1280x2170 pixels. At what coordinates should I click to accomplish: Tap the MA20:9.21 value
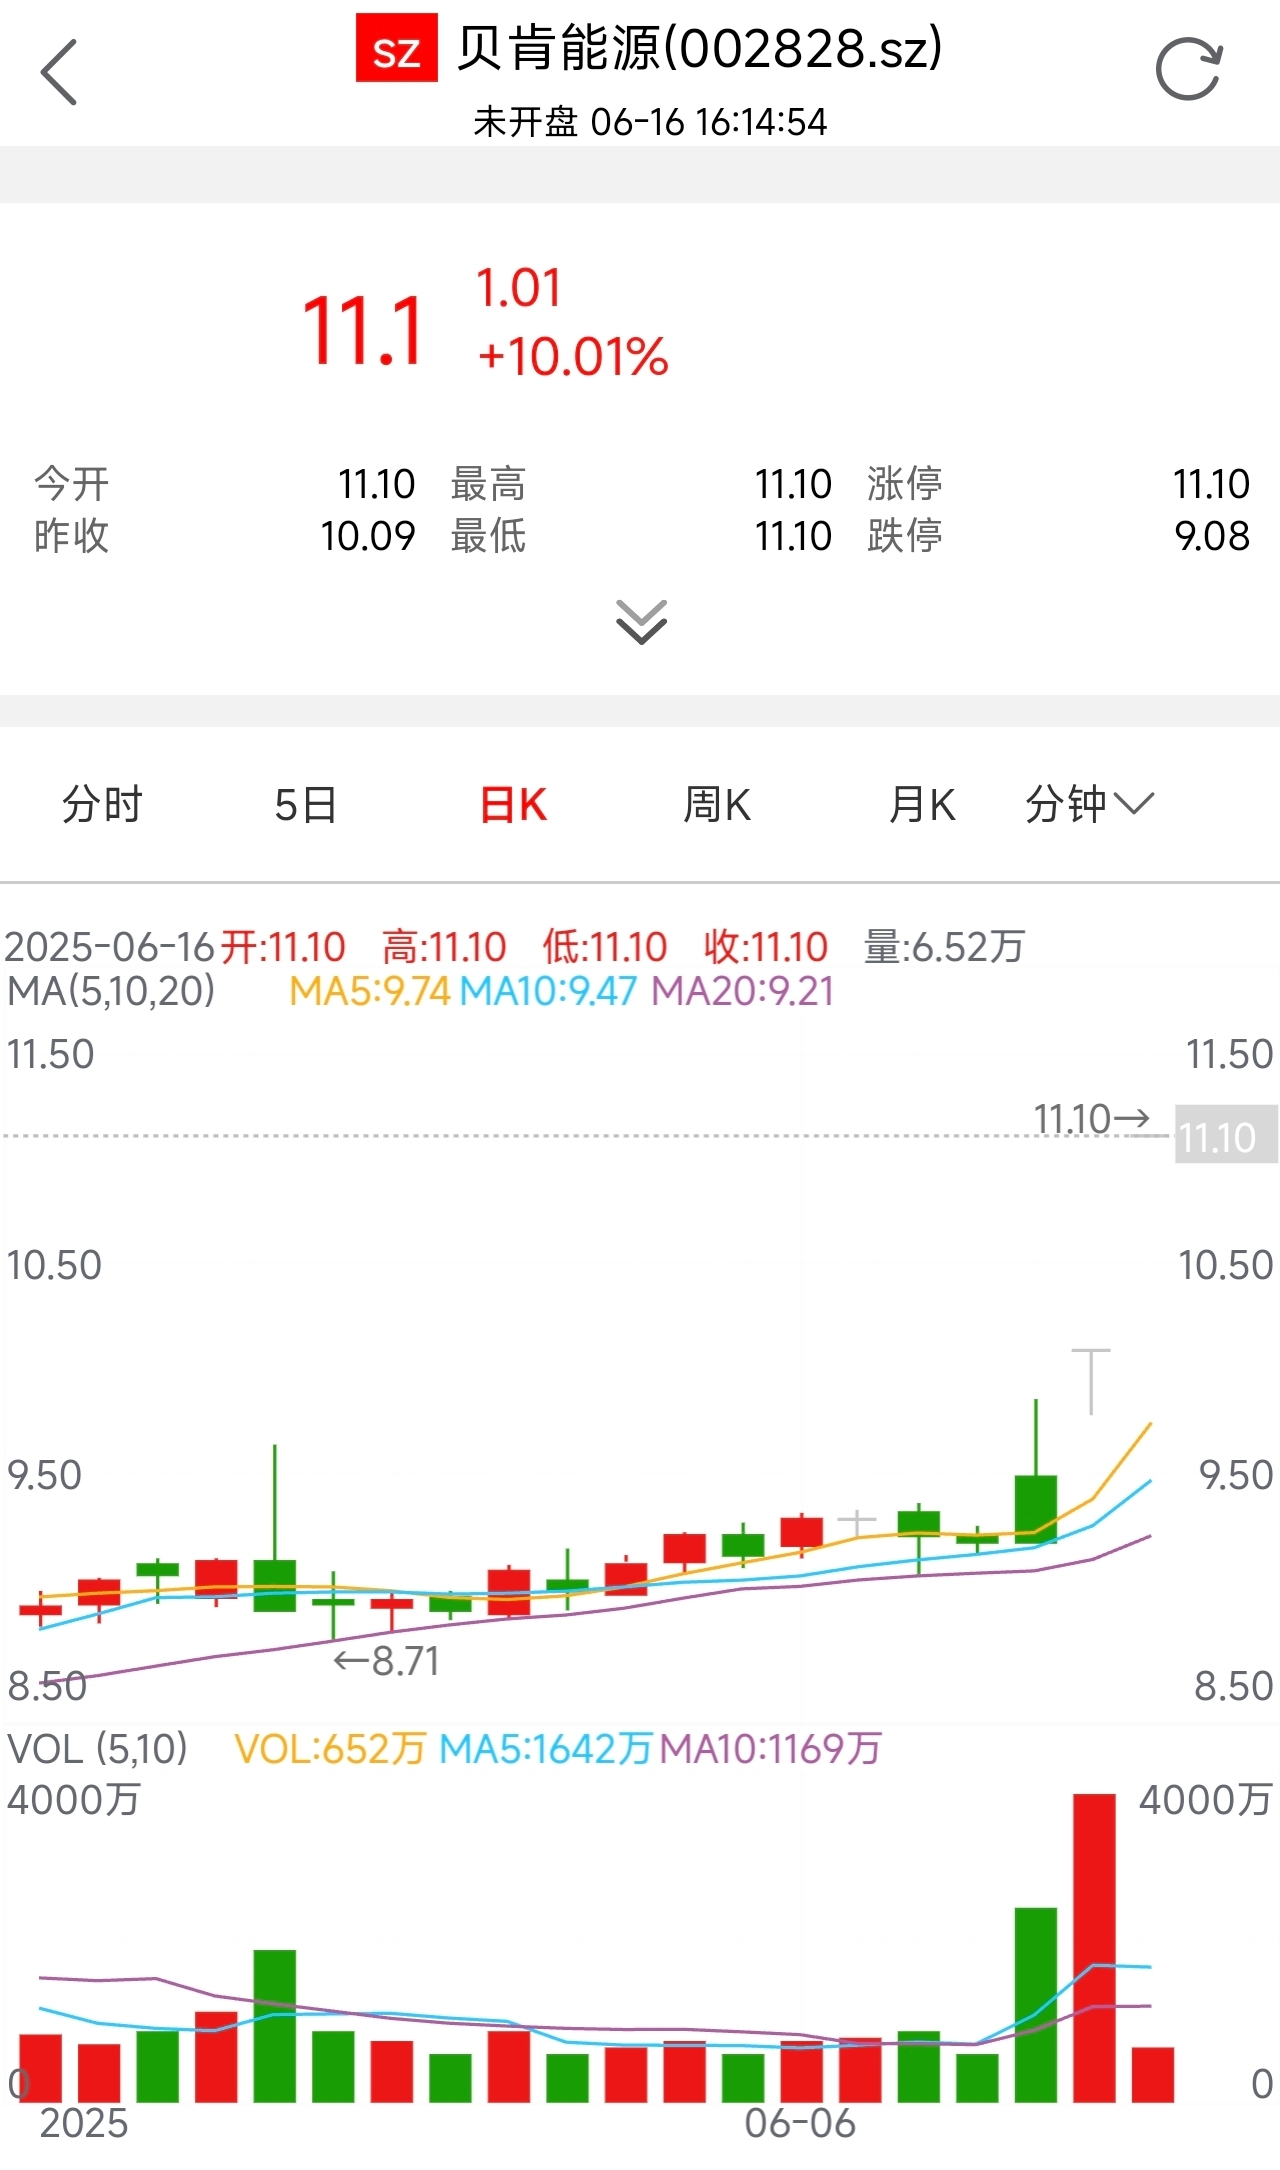point(743,991)
